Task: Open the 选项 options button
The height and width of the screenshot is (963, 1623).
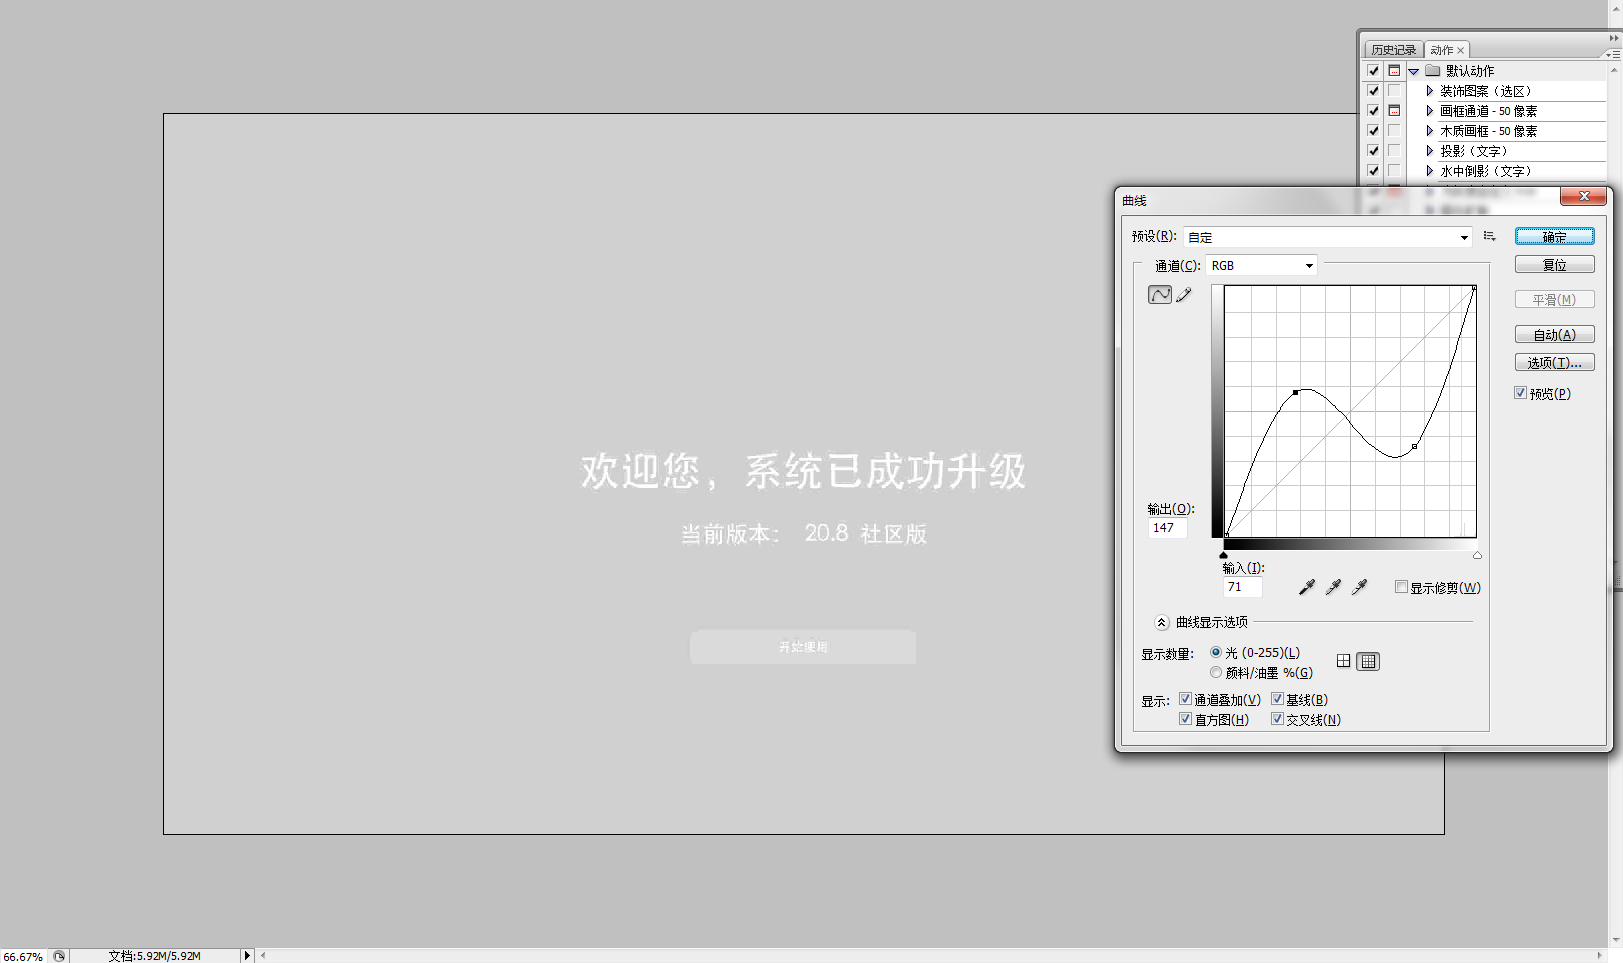Action: point(1554,363)
